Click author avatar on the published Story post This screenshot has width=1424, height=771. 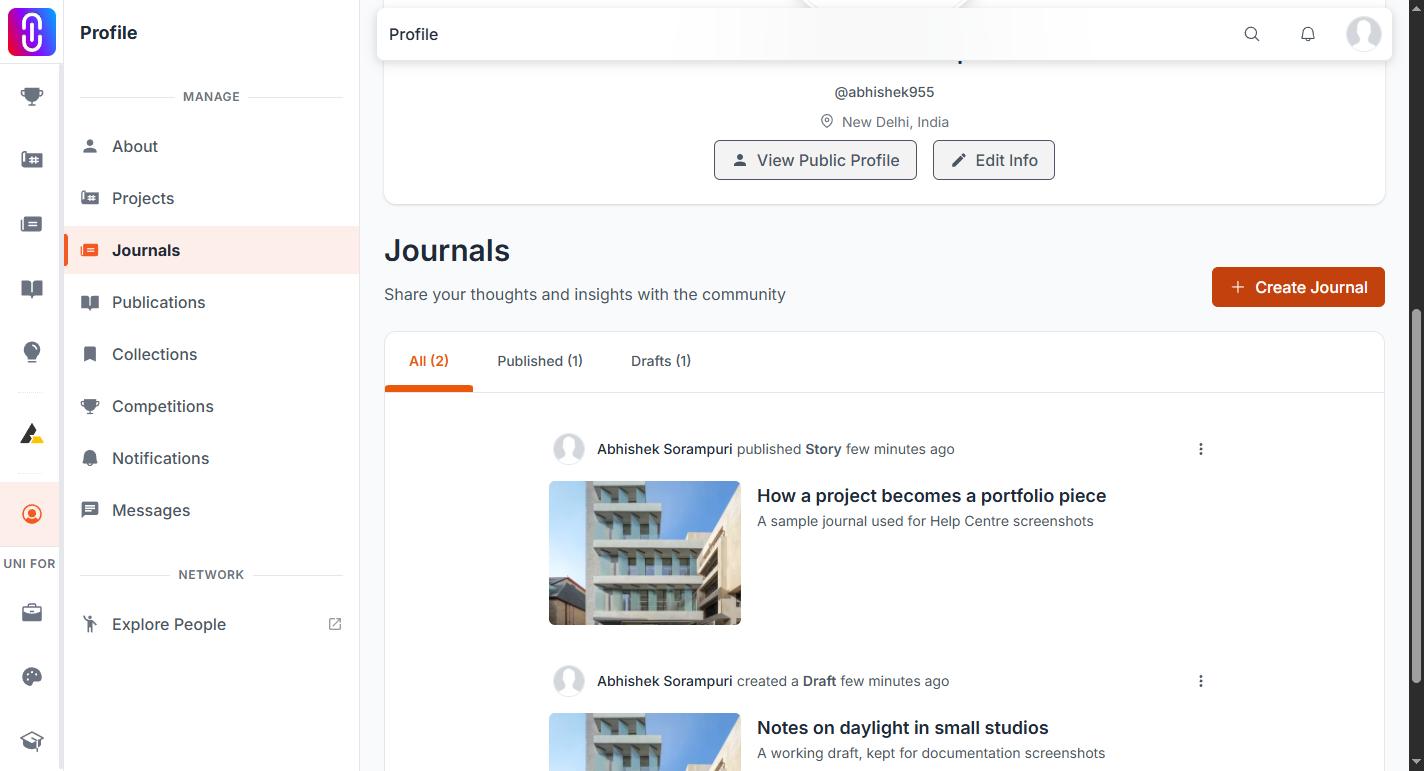[569, 449]
